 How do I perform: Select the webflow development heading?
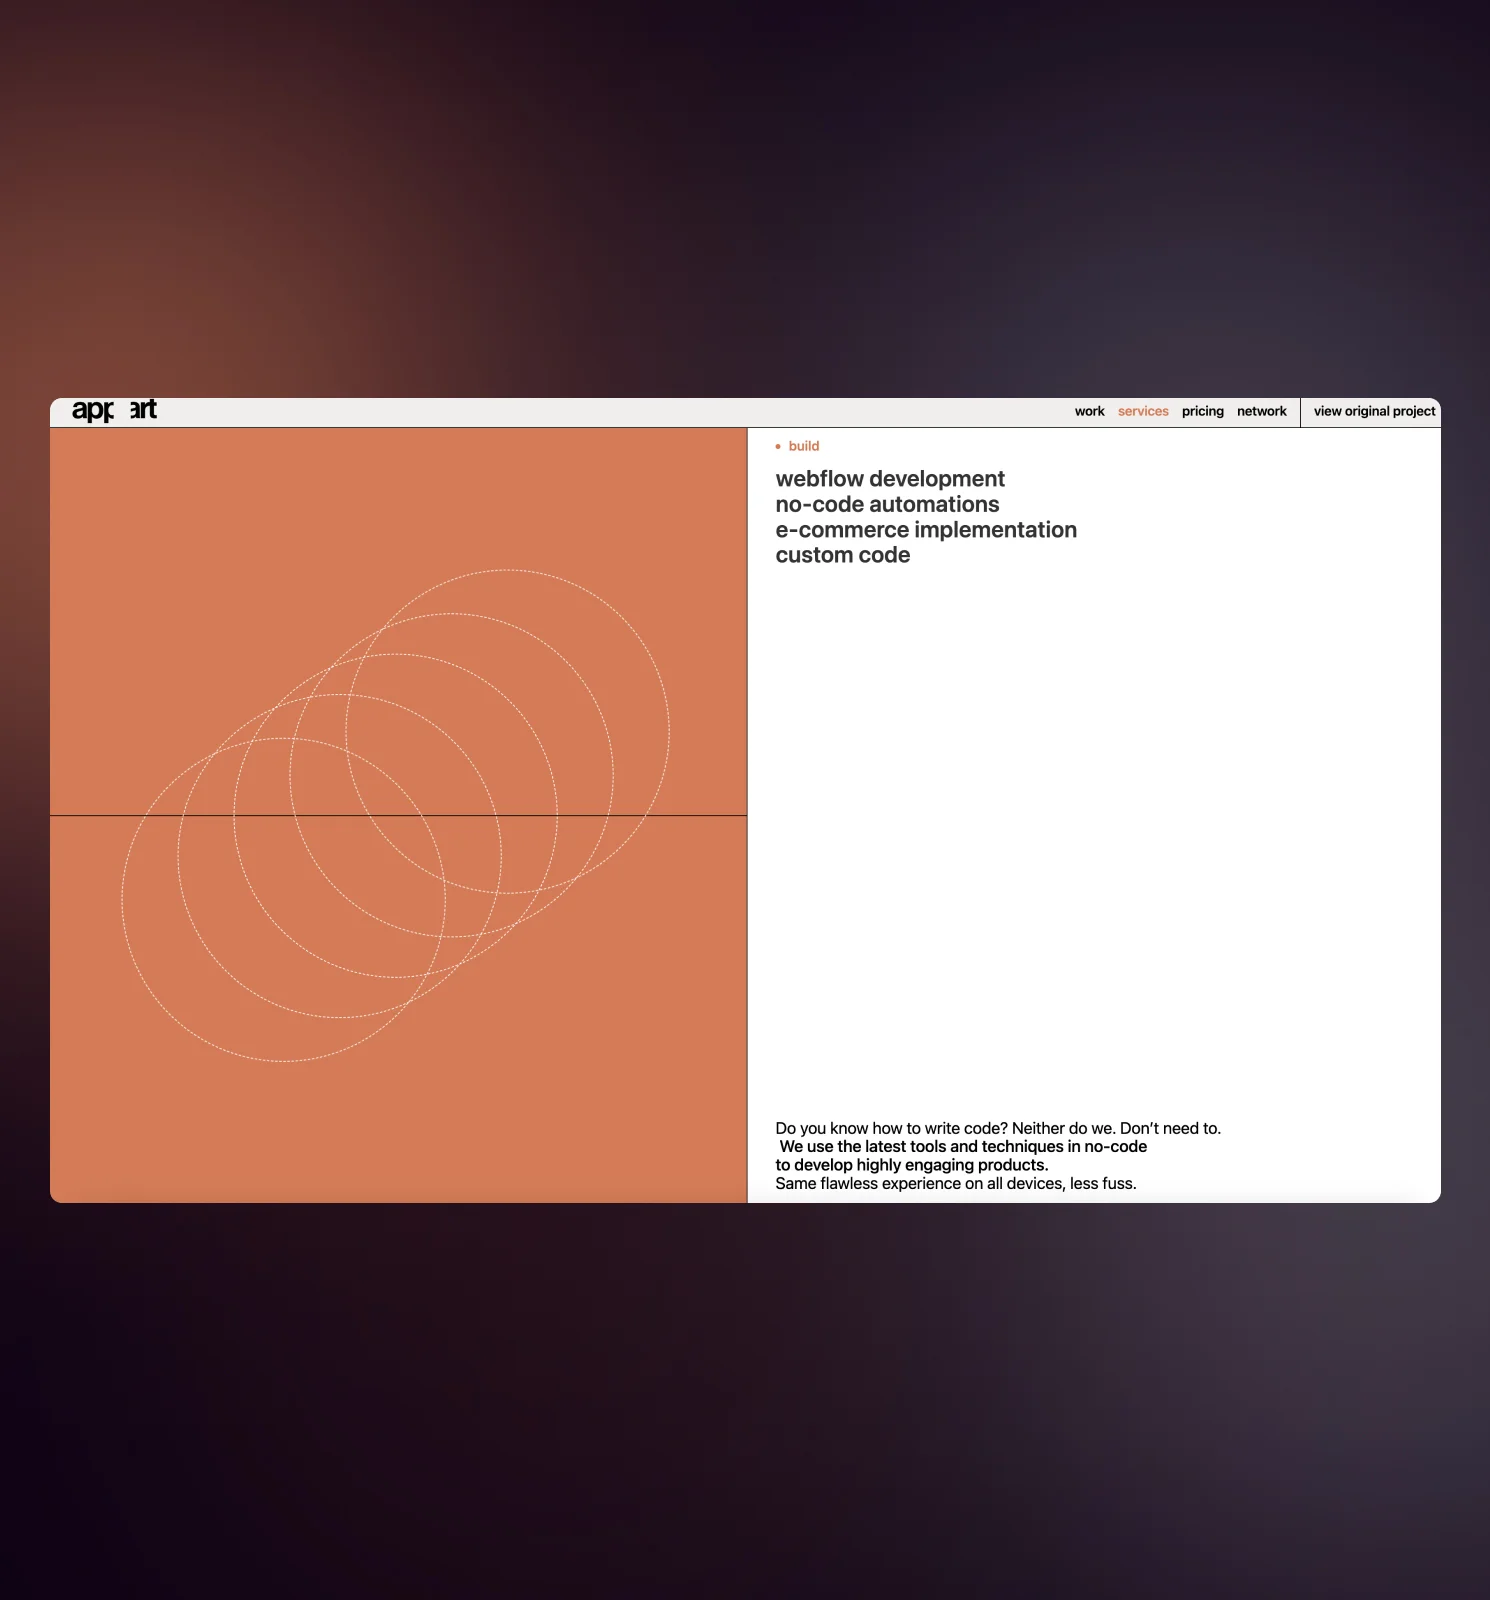click(x=889, y=479)
